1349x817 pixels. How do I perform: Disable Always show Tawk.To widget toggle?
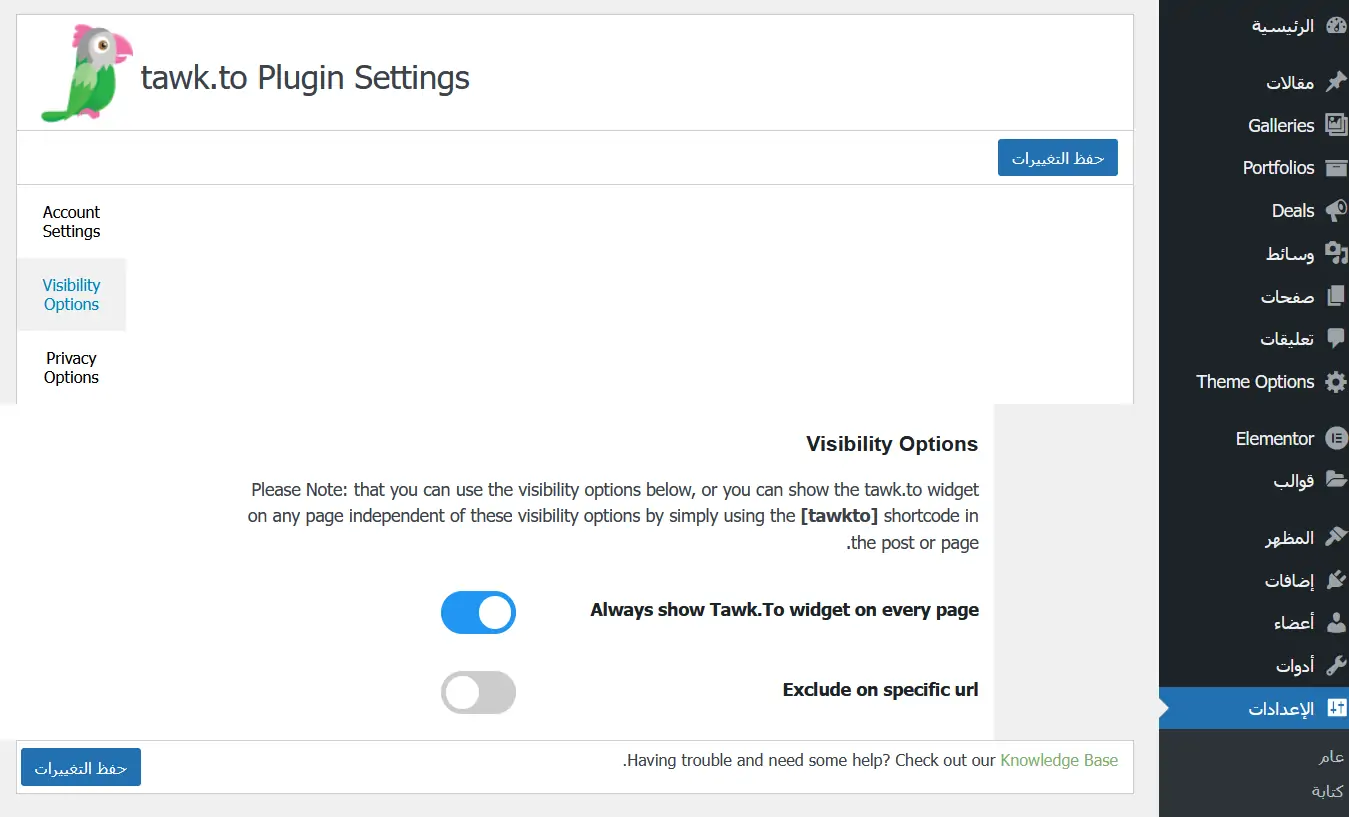coord(478,612)
